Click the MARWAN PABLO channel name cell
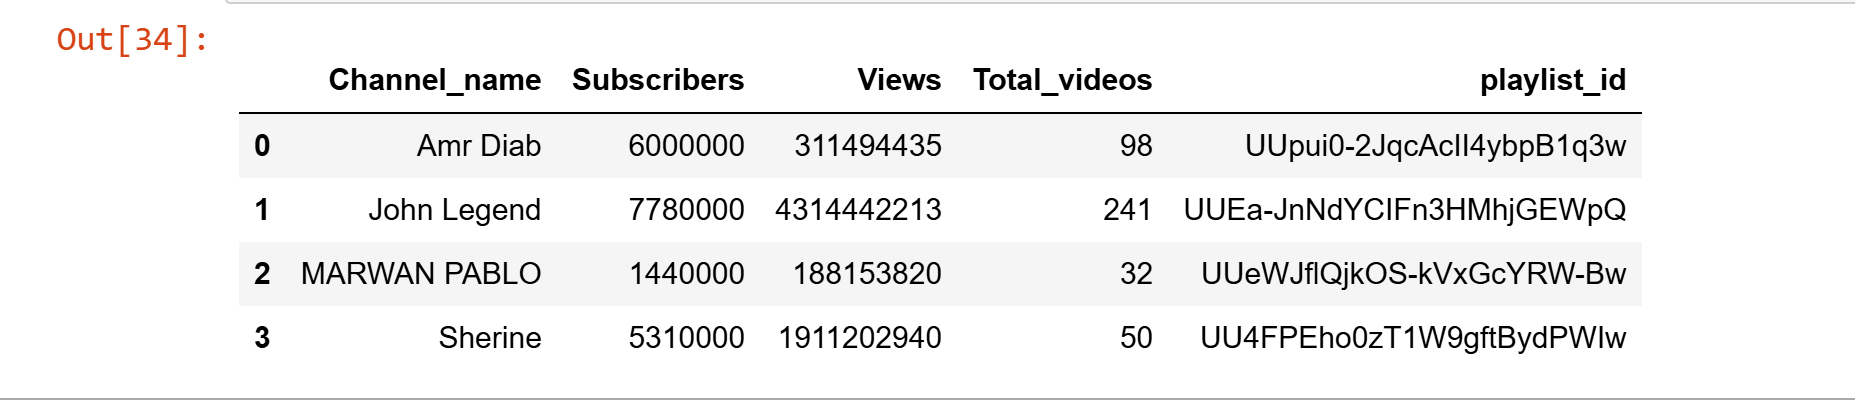Viewport: 1855px width, 406px height. click(x=420, y=274)
